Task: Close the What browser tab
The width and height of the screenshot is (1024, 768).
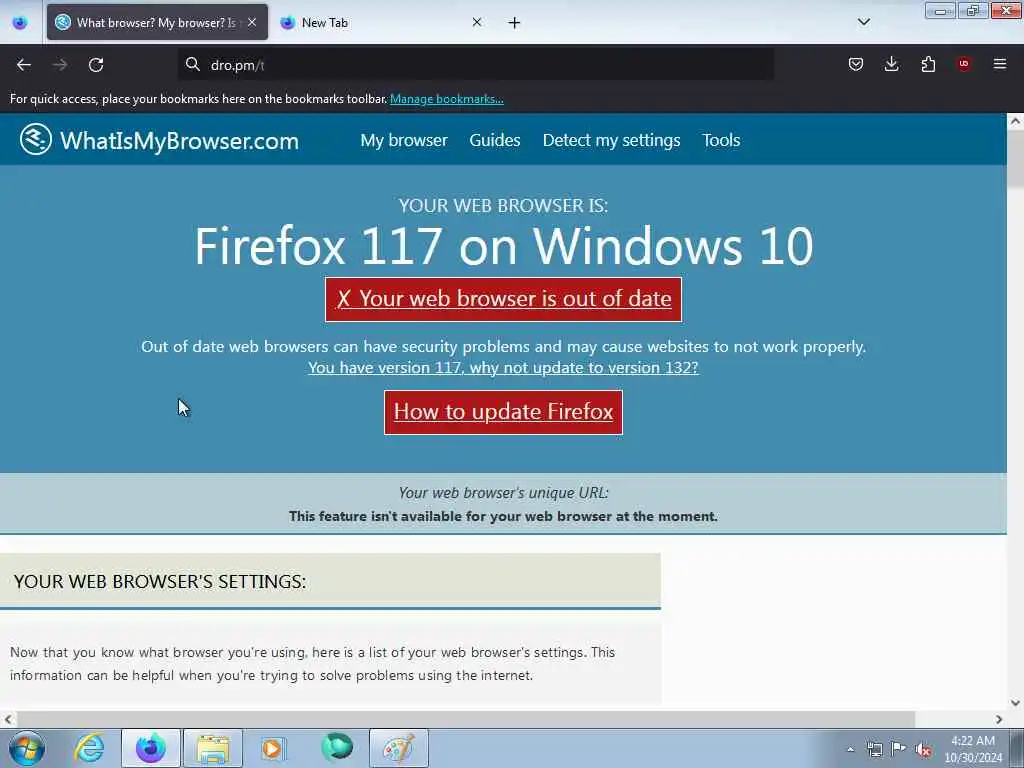Action: 252,22
